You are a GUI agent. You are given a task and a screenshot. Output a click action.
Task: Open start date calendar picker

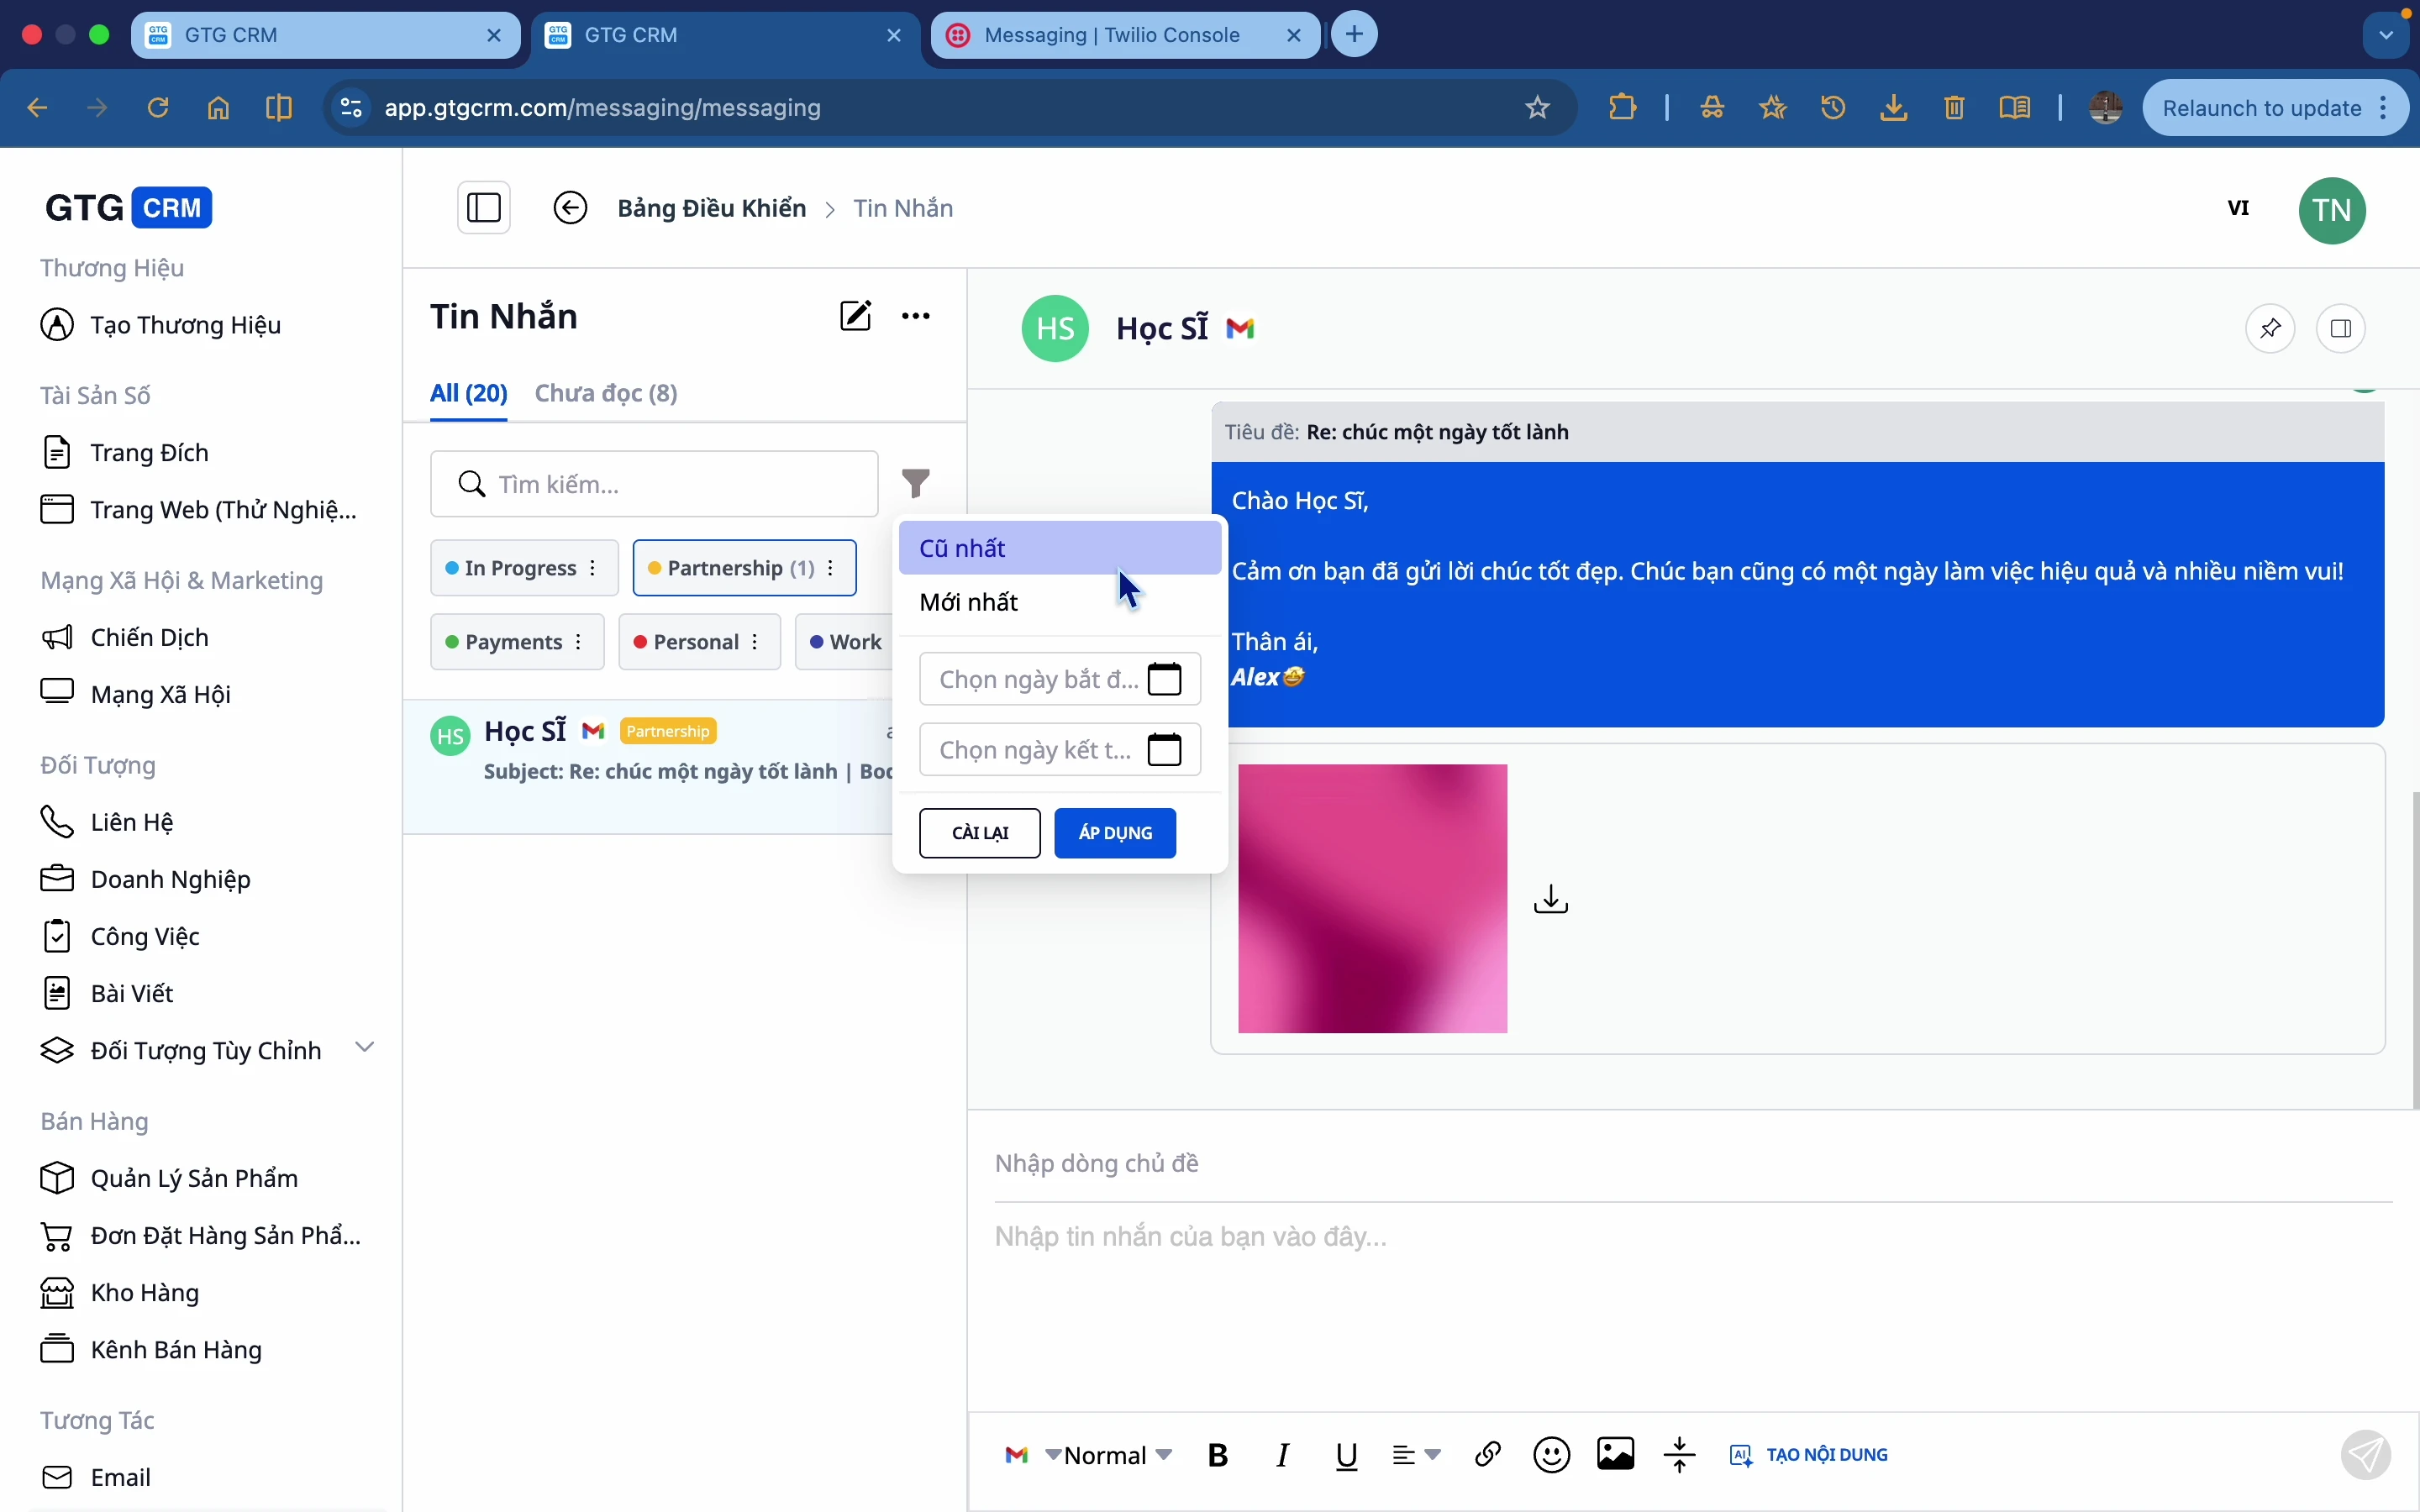pyautogui.click(x=1165, y=679)
